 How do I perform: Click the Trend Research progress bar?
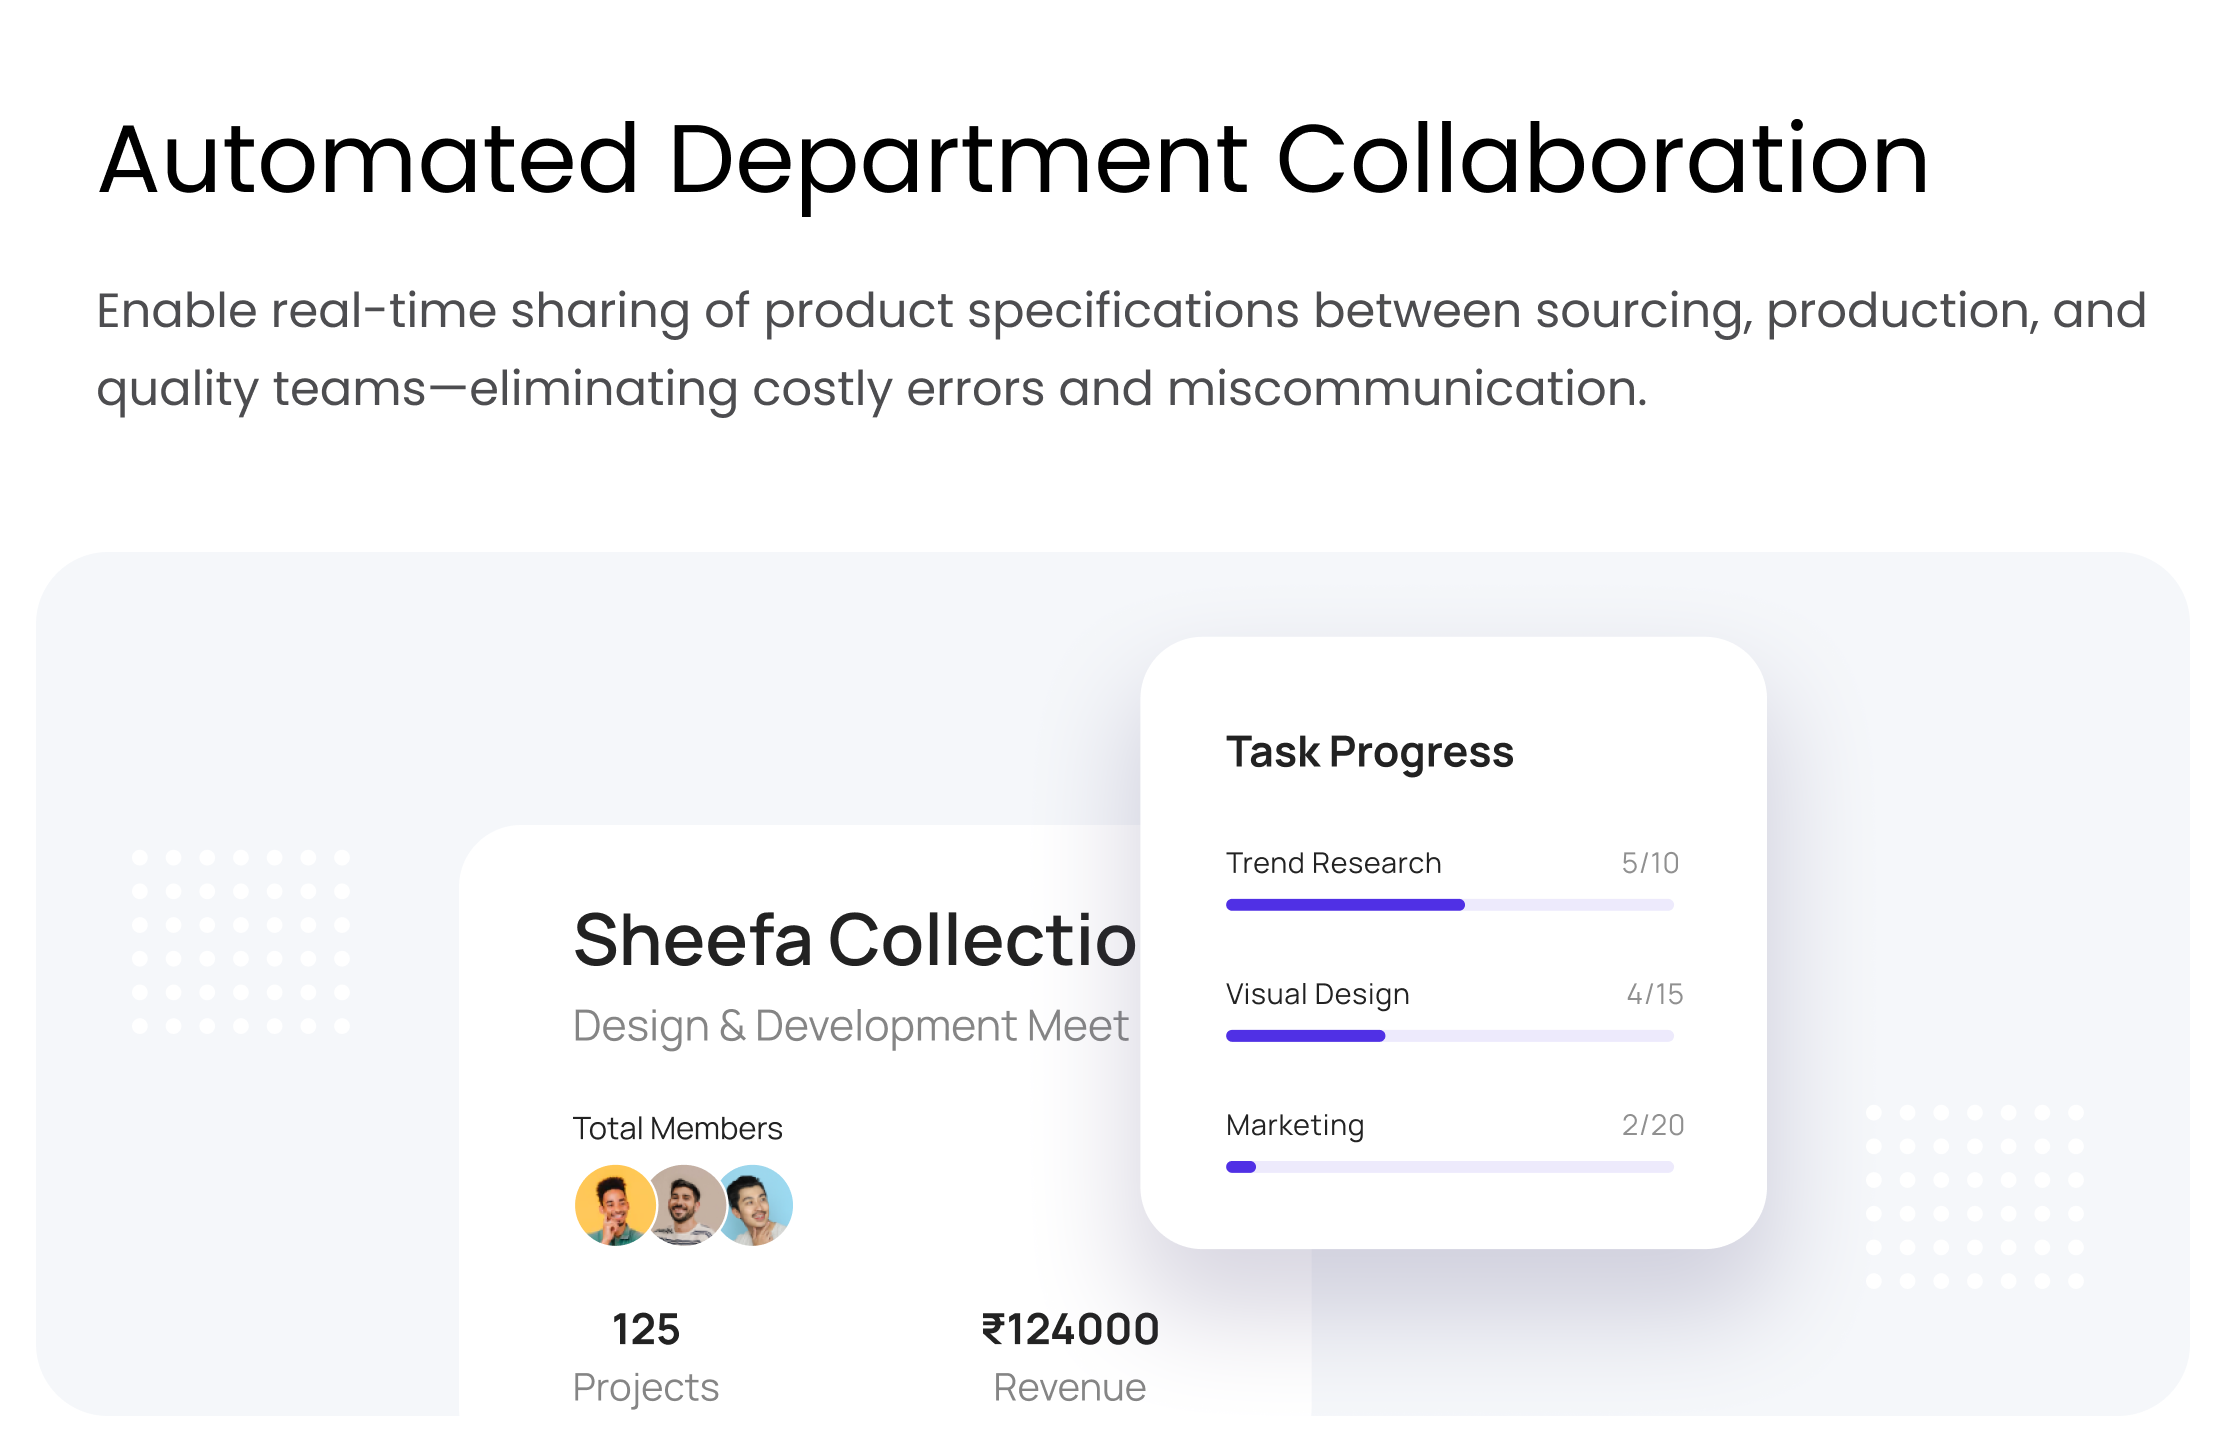(1449, 905)
